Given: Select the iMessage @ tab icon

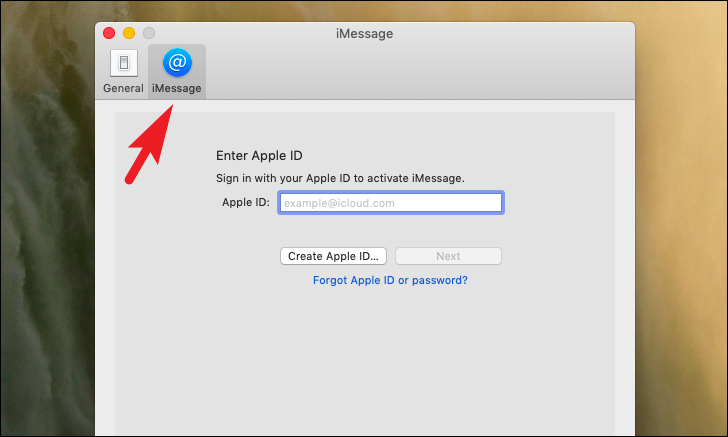Looking at the screenshot, I should tap(177, 62).
